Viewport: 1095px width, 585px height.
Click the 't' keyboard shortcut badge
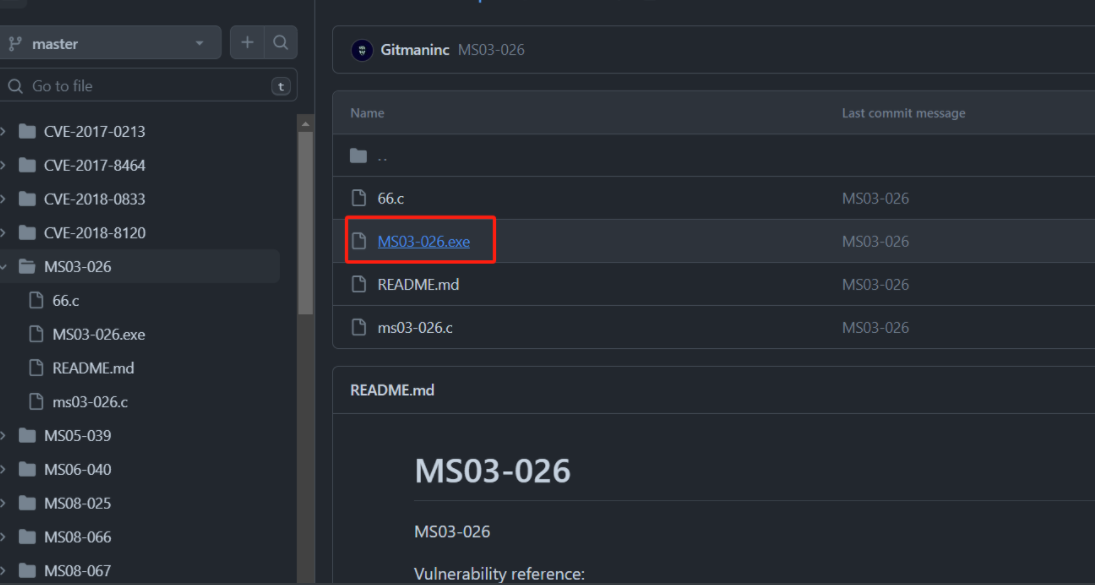[x=281, y=87]
